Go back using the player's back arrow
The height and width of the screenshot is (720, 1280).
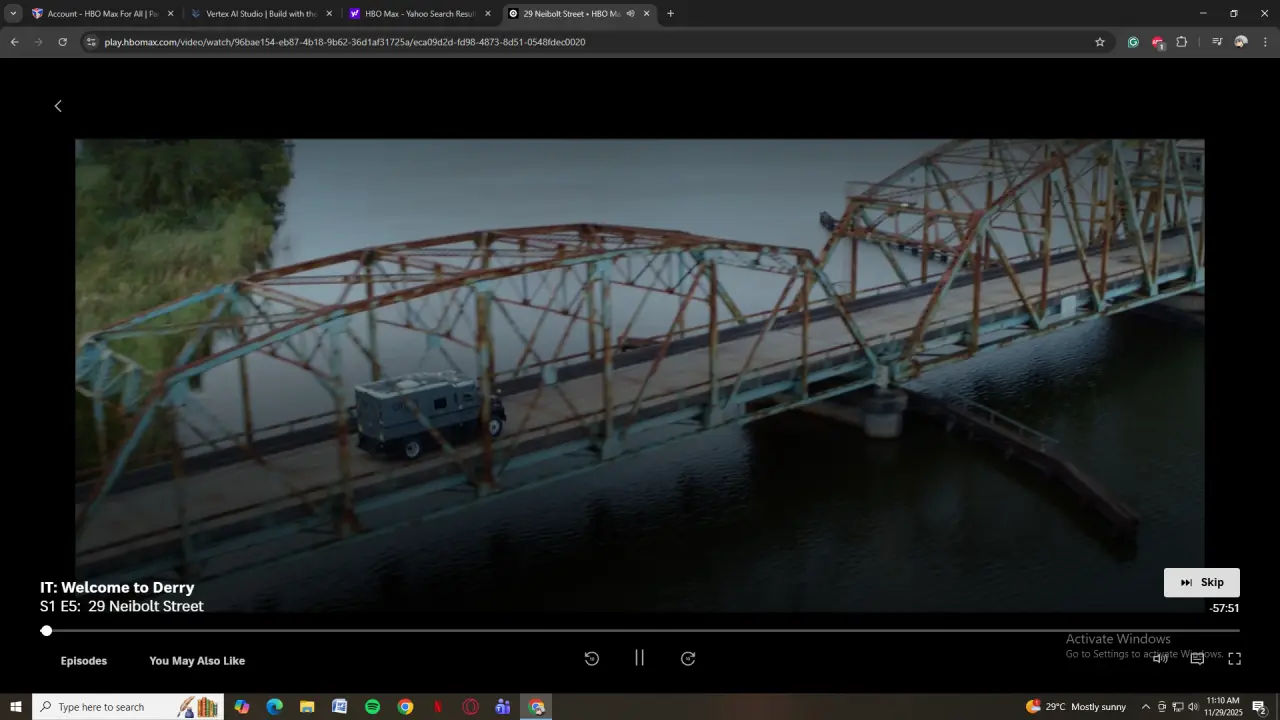click(x=58, y=106)
